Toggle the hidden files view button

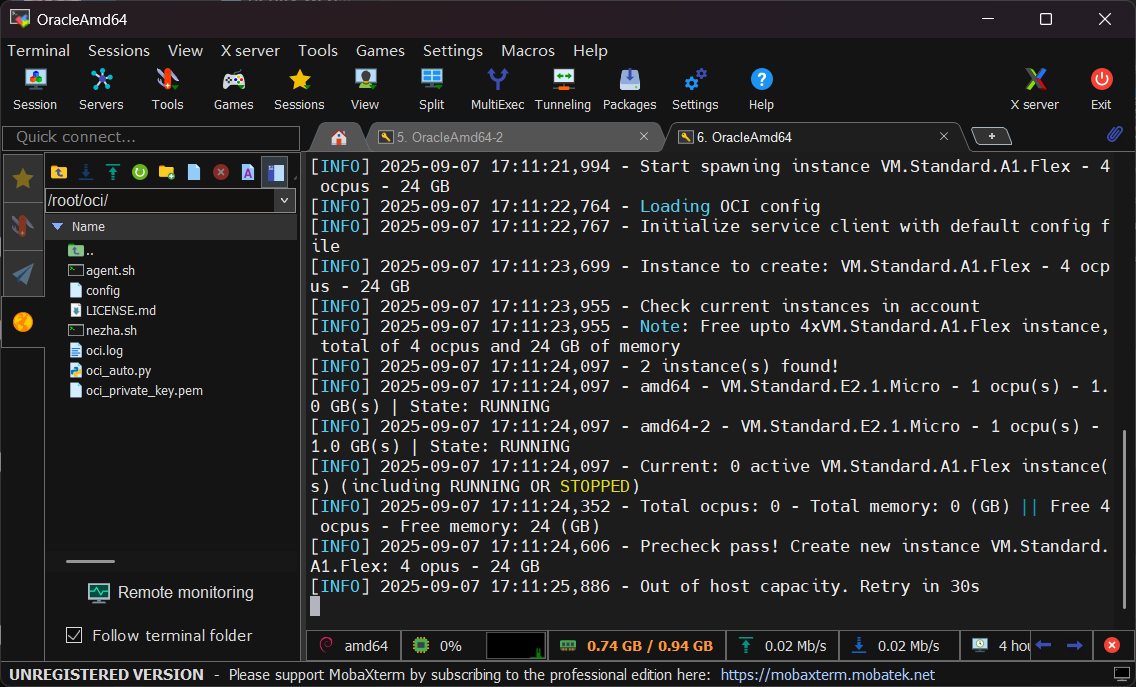[x=274, y=172]
